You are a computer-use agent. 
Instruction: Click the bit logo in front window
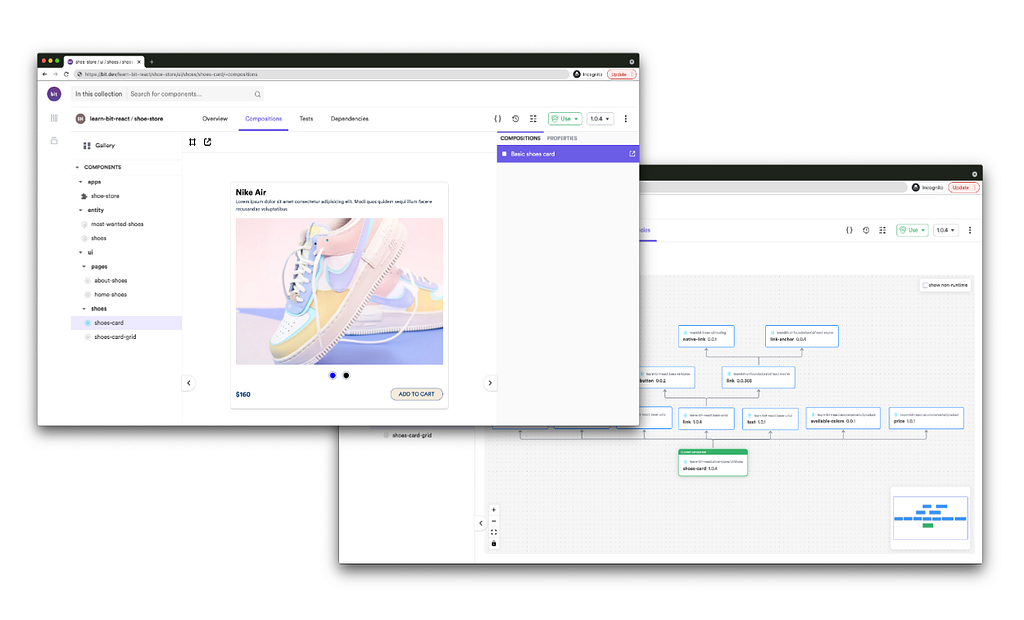[x=54, y=94]
